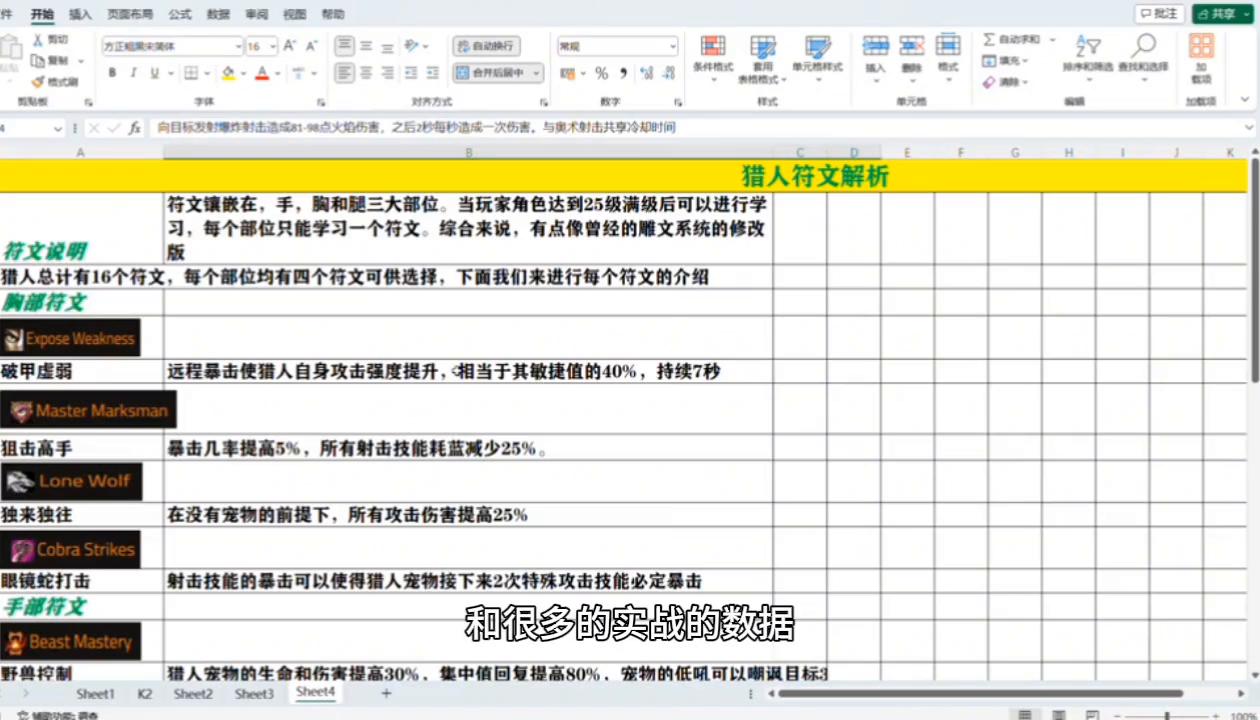
Task: Click the increase decimal icon
Action: [646, 73]
